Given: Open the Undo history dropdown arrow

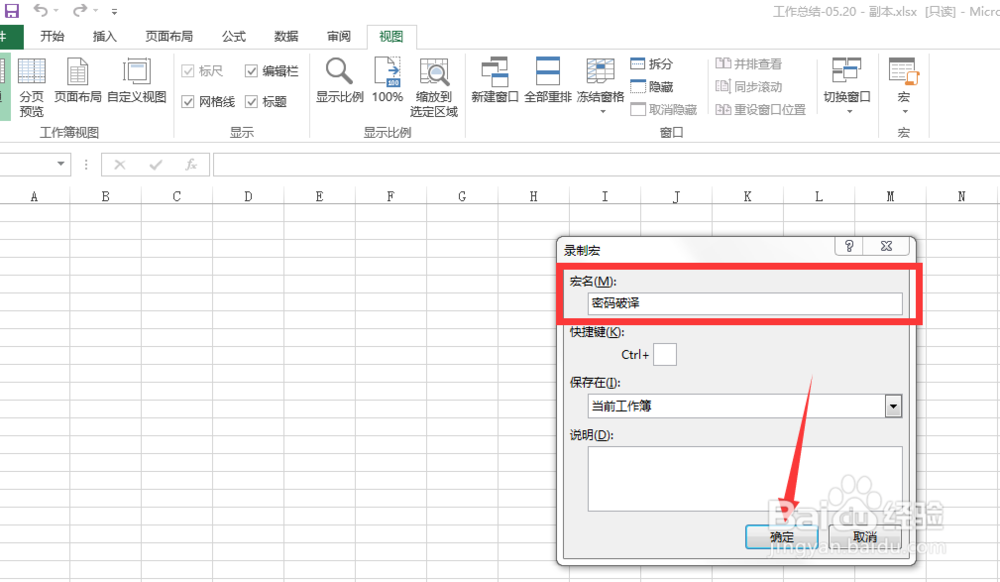Looking at the screenshot, I should 56,11.
